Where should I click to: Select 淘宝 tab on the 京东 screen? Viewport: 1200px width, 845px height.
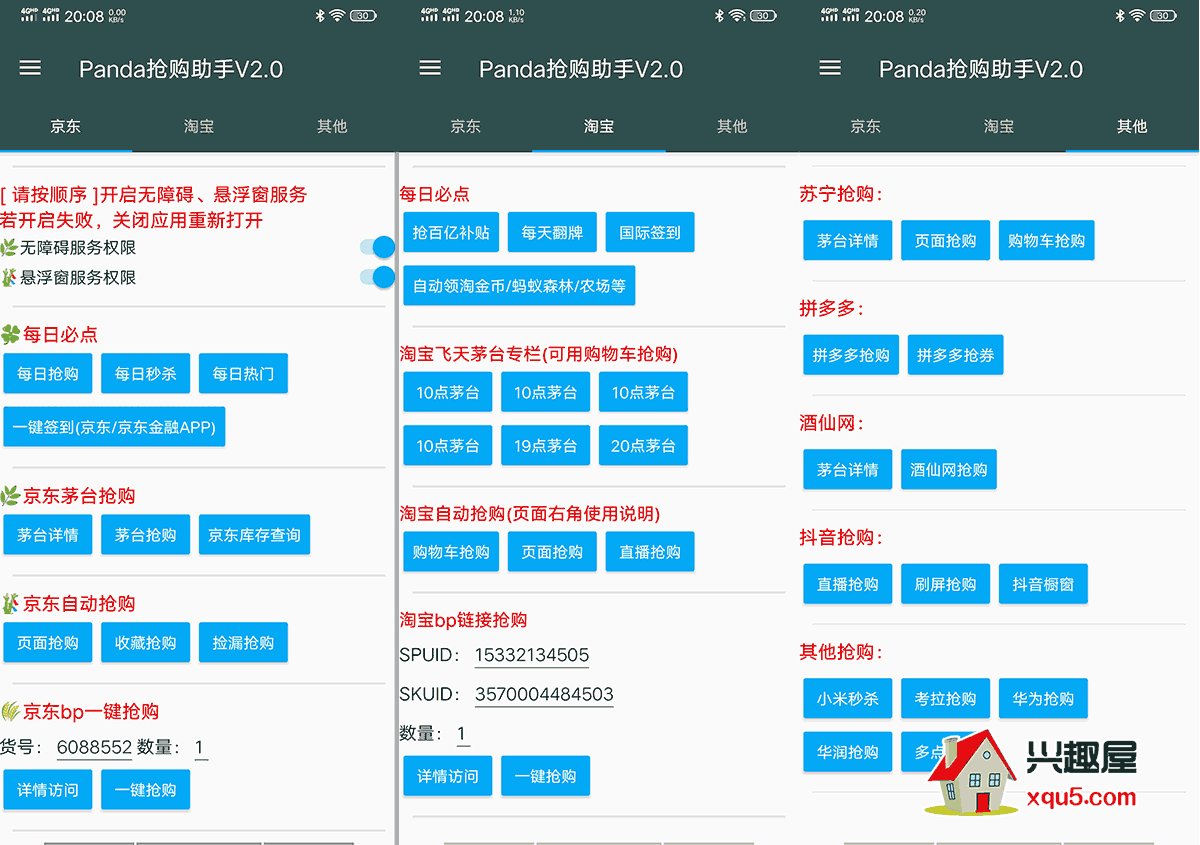pyautogui.click(x=199, y=126)
